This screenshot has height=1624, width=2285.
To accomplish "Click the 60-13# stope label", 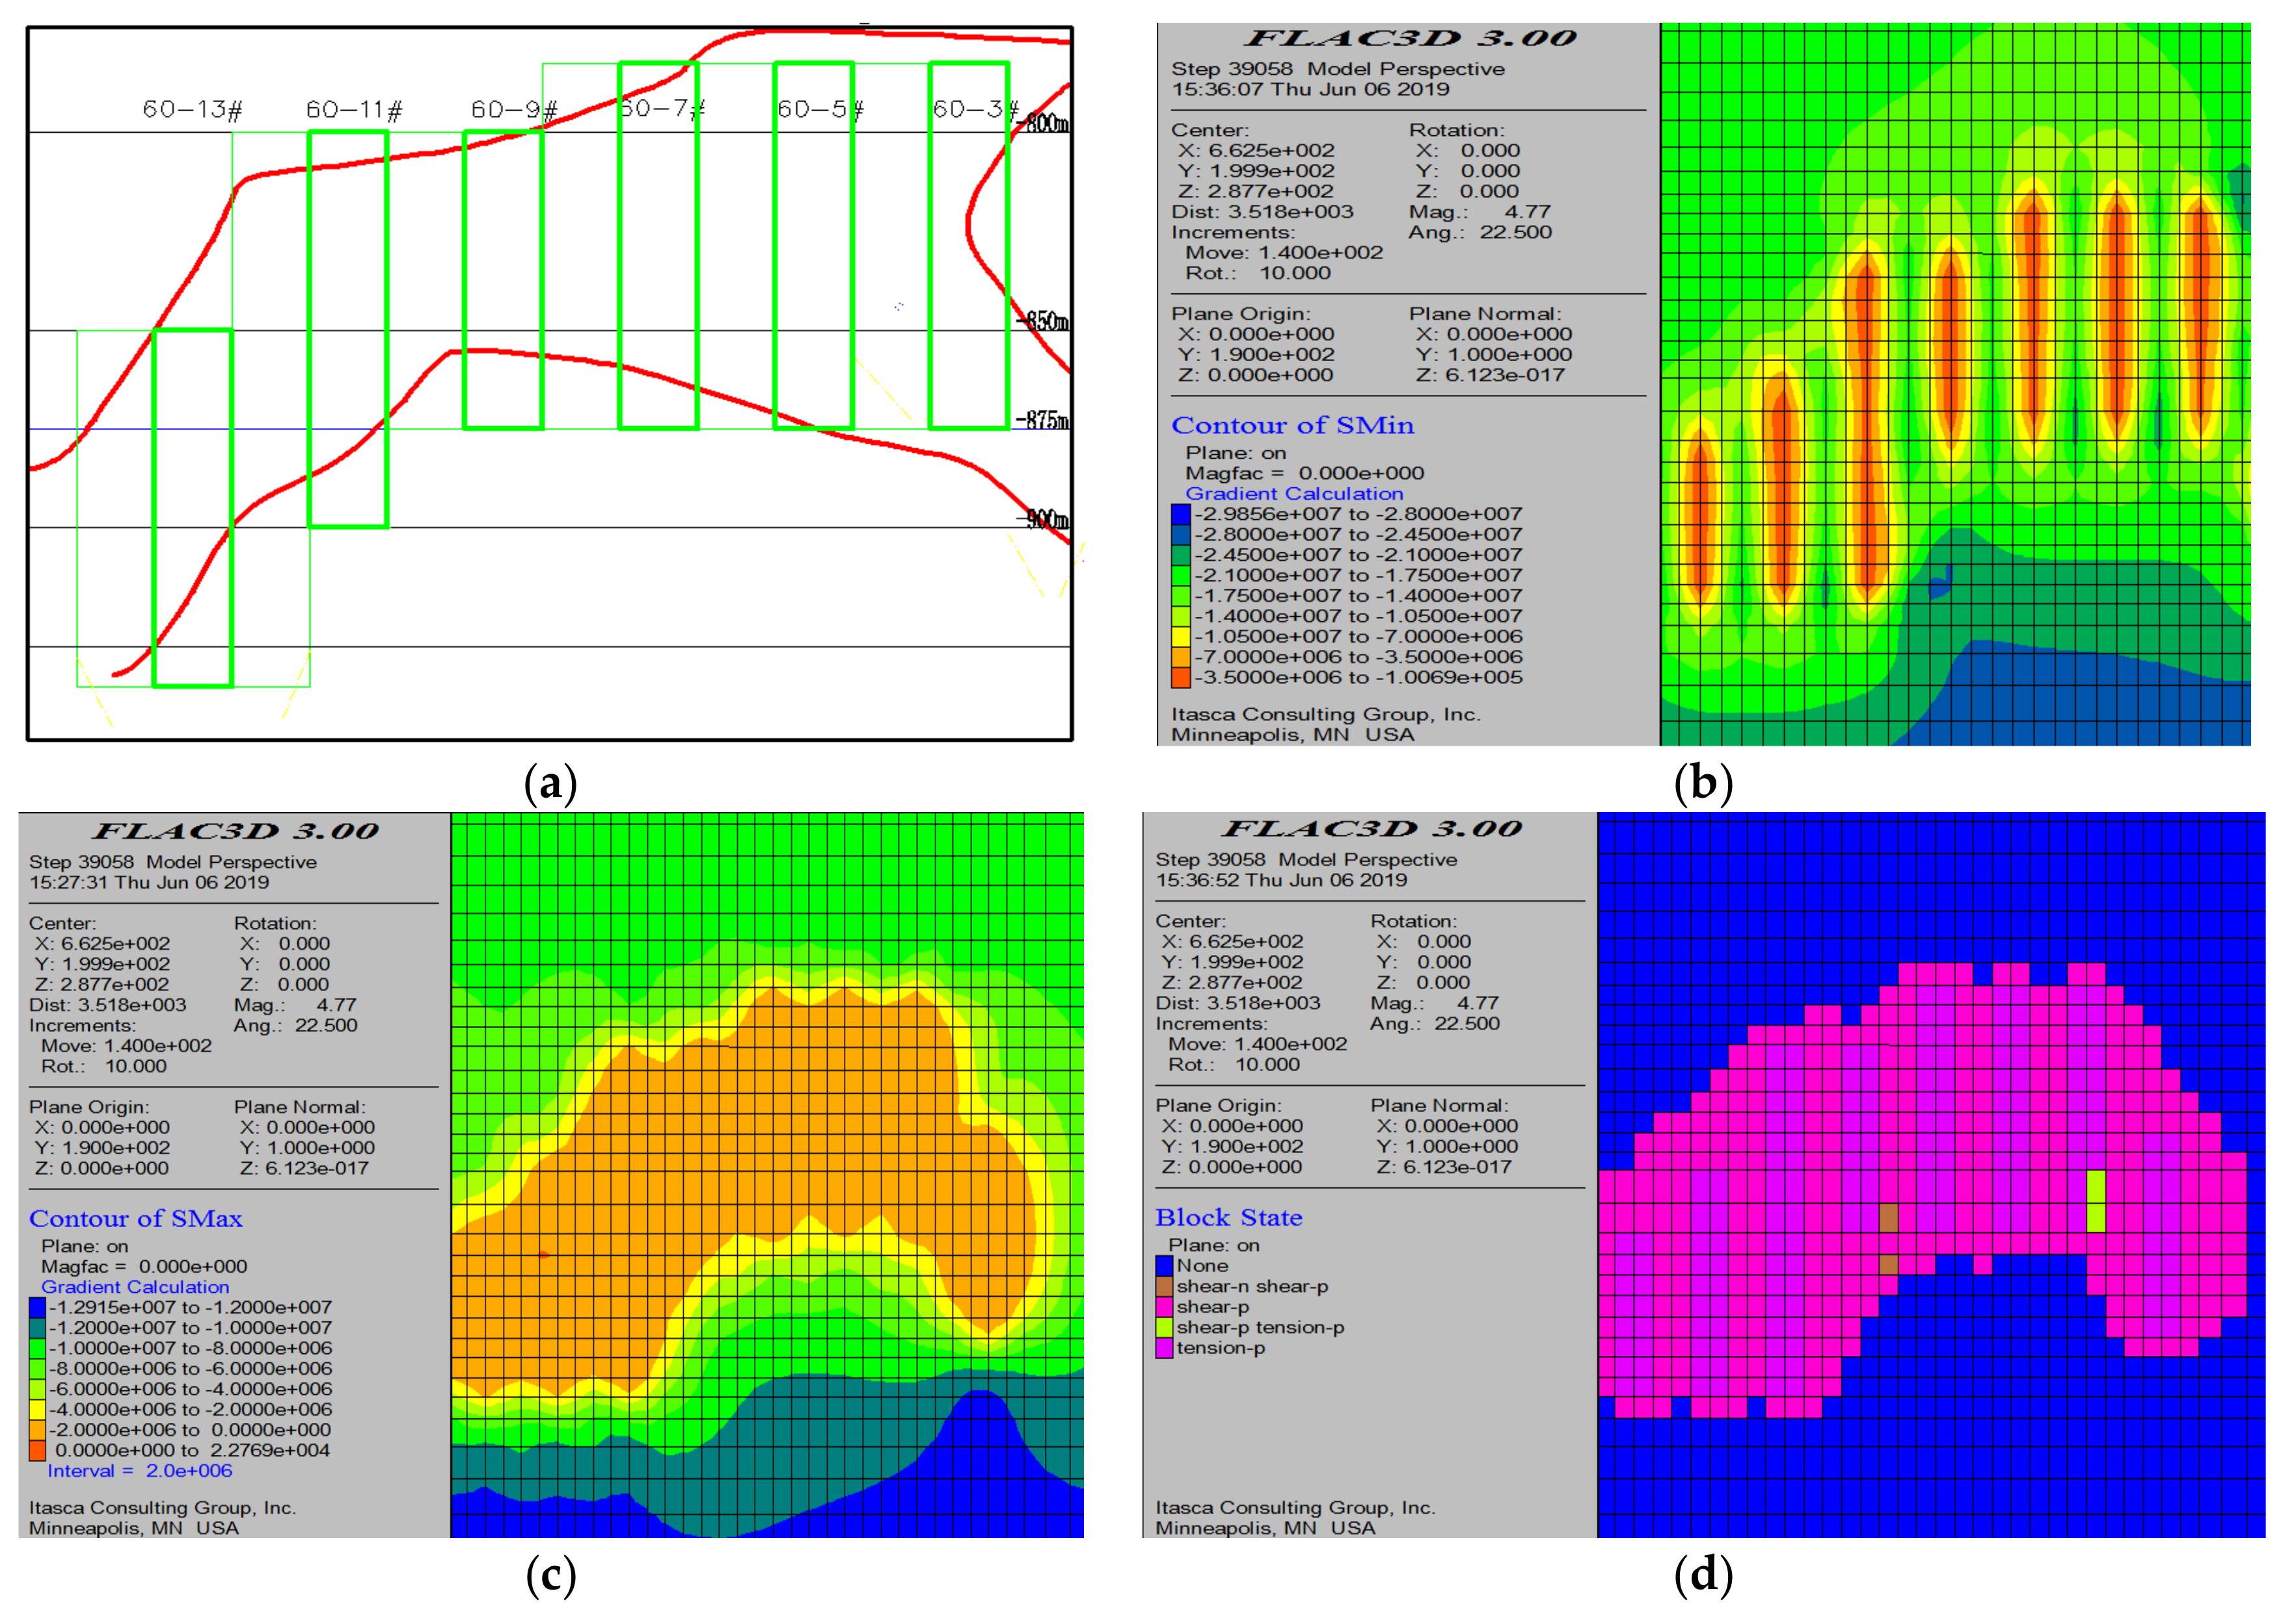I will click(192, 109).
